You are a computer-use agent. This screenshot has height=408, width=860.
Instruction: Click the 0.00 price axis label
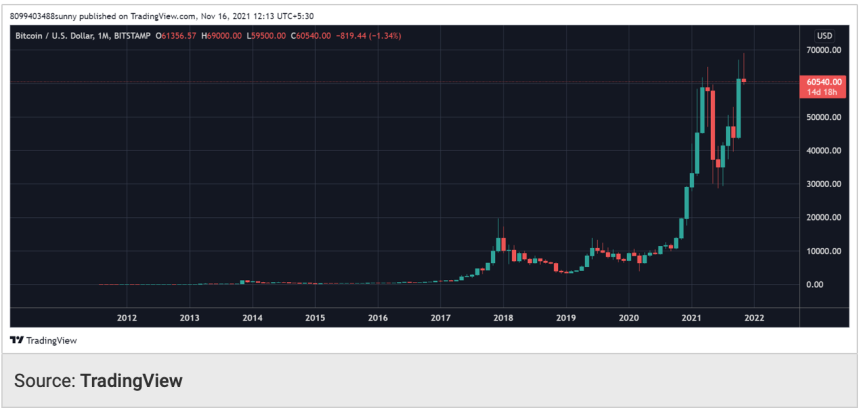point(826,284)
